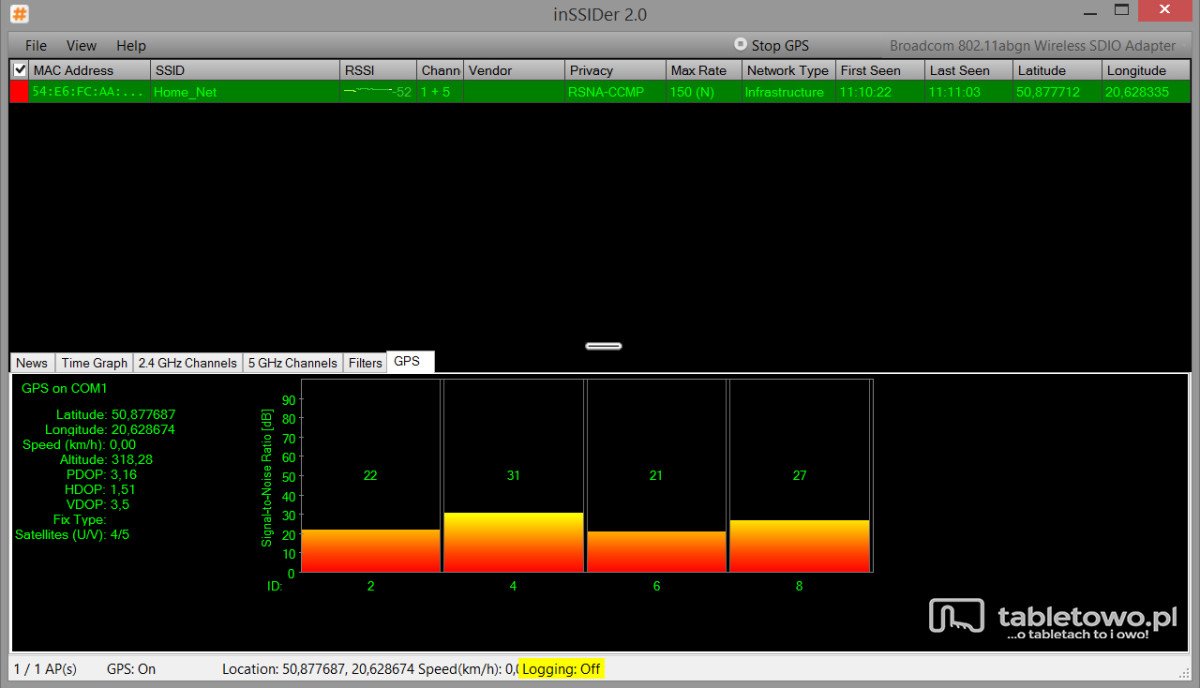Click the Altitude value 318,28
Screen dimensions: 1200x688
pyautogui.click(x=132, y=459)
